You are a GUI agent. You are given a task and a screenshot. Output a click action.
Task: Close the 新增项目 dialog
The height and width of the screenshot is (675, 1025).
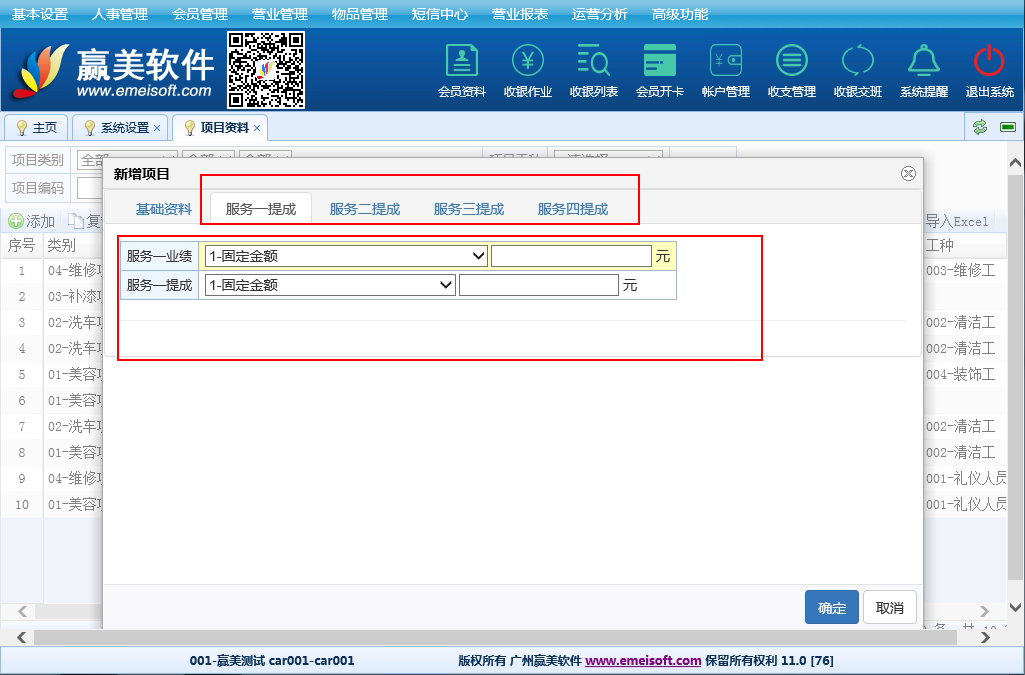point(908,173)
